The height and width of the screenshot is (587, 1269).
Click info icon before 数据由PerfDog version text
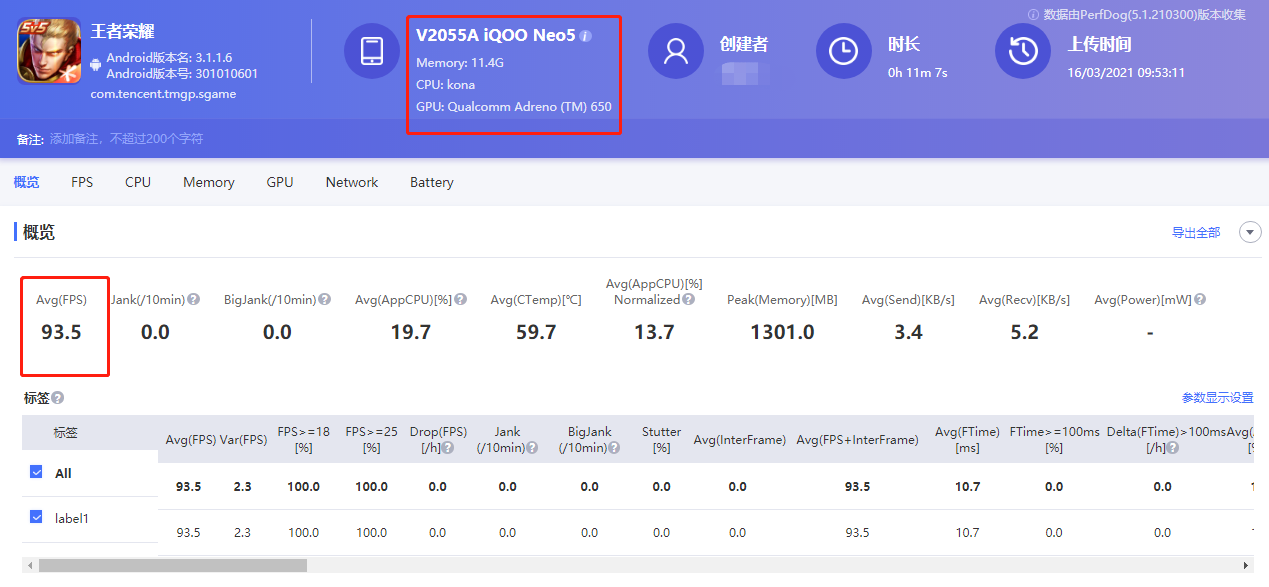[1034, 14]
